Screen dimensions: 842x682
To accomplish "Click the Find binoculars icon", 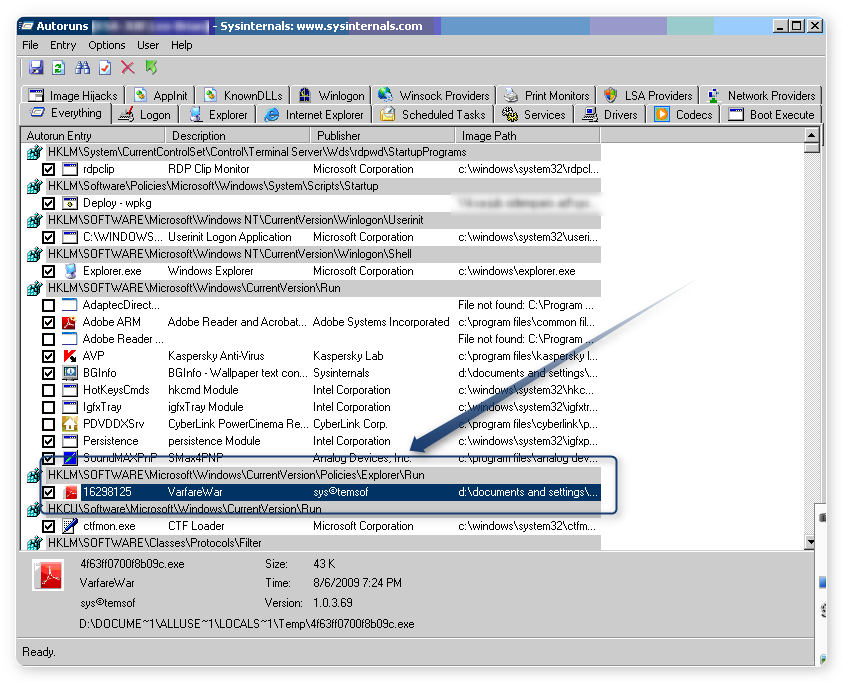I will tap(82, 68).
